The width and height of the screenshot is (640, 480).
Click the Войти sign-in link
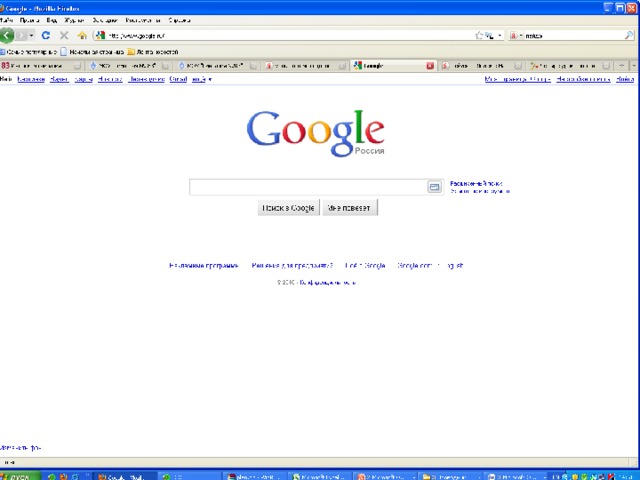pos(625,79)
